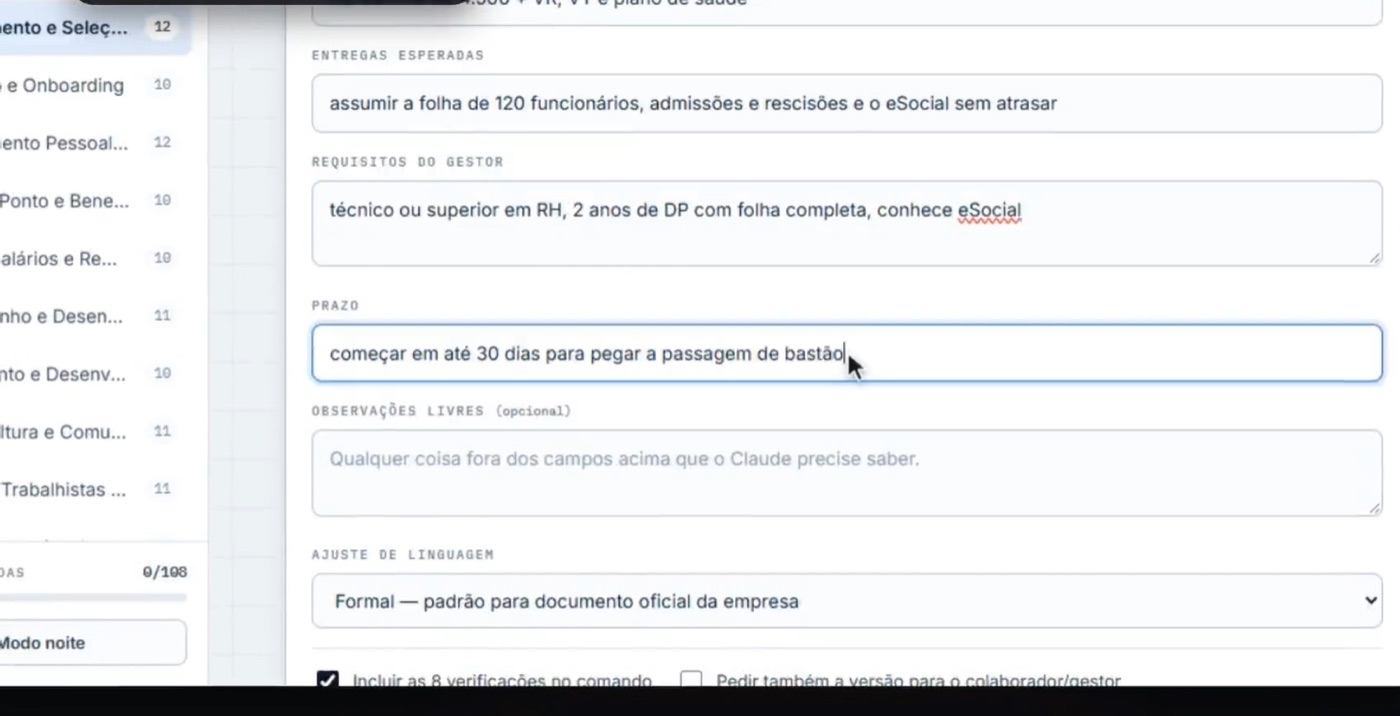
Task: Click the Requisitos do Gestor text area
Action: pyautogui.click(x=846, y=223)
